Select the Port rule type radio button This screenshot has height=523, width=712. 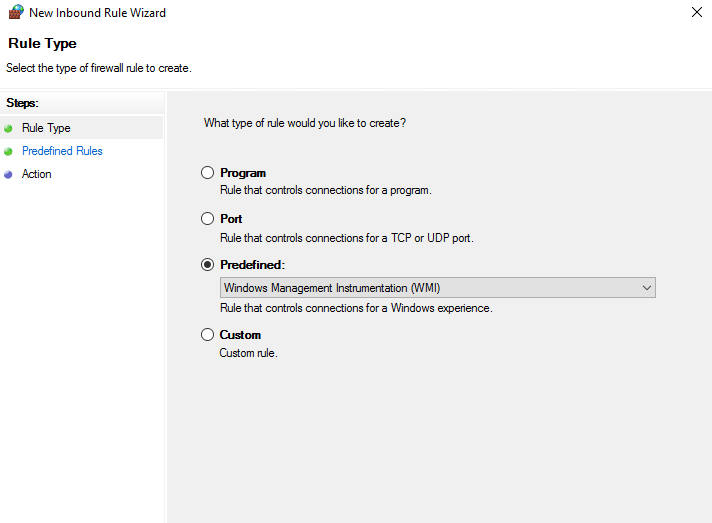[x=208, y=219]
